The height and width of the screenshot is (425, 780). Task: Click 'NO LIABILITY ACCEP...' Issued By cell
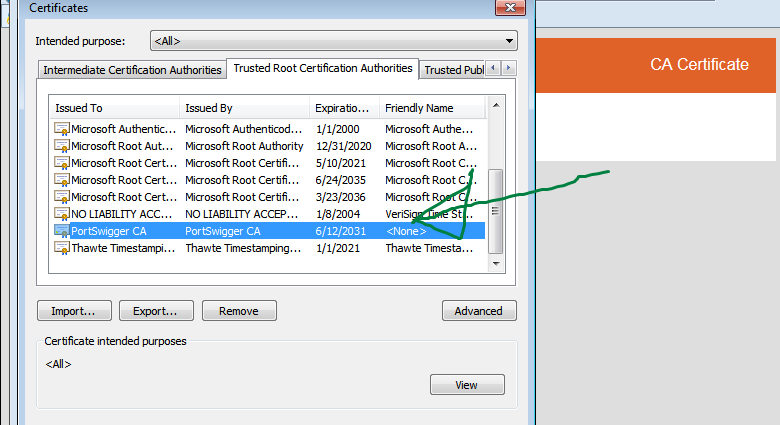[241, 214]
